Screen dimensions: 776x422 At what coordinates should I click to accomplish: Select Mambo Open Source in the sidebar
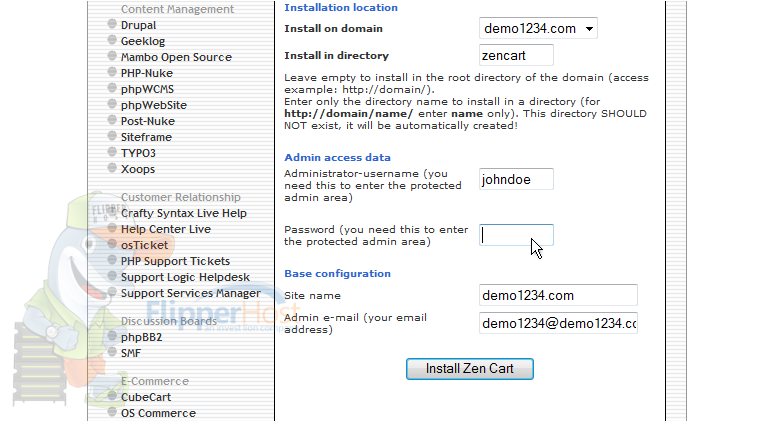point(176,57)
